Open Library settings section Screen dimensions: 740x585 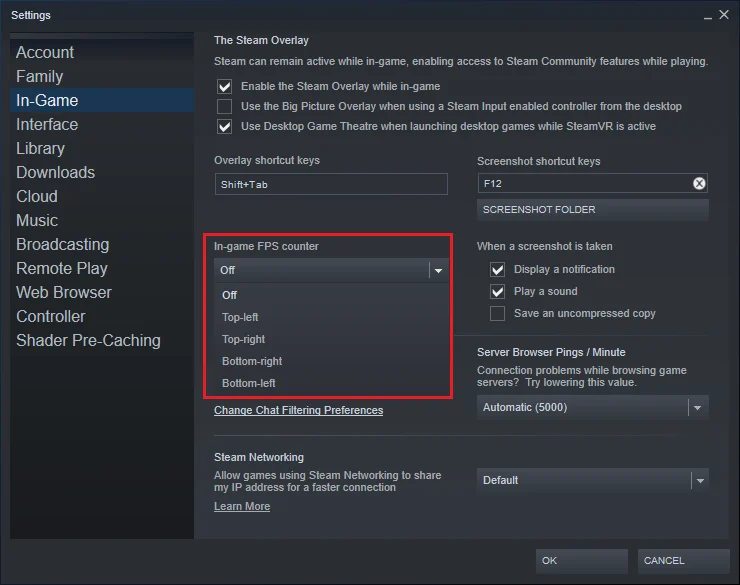pos(102,149)
